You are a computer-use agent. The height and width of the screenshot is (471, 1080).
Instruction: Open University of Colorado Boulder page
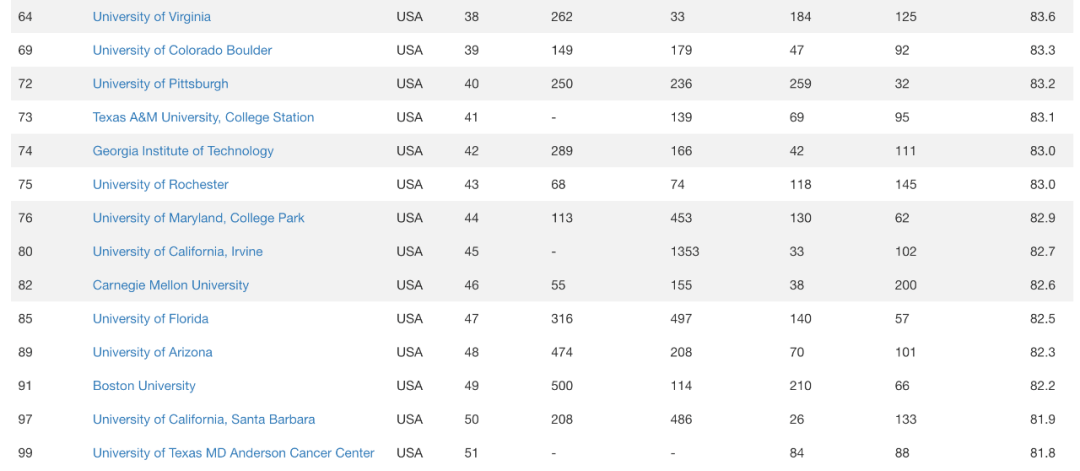[x=183, y=50]
